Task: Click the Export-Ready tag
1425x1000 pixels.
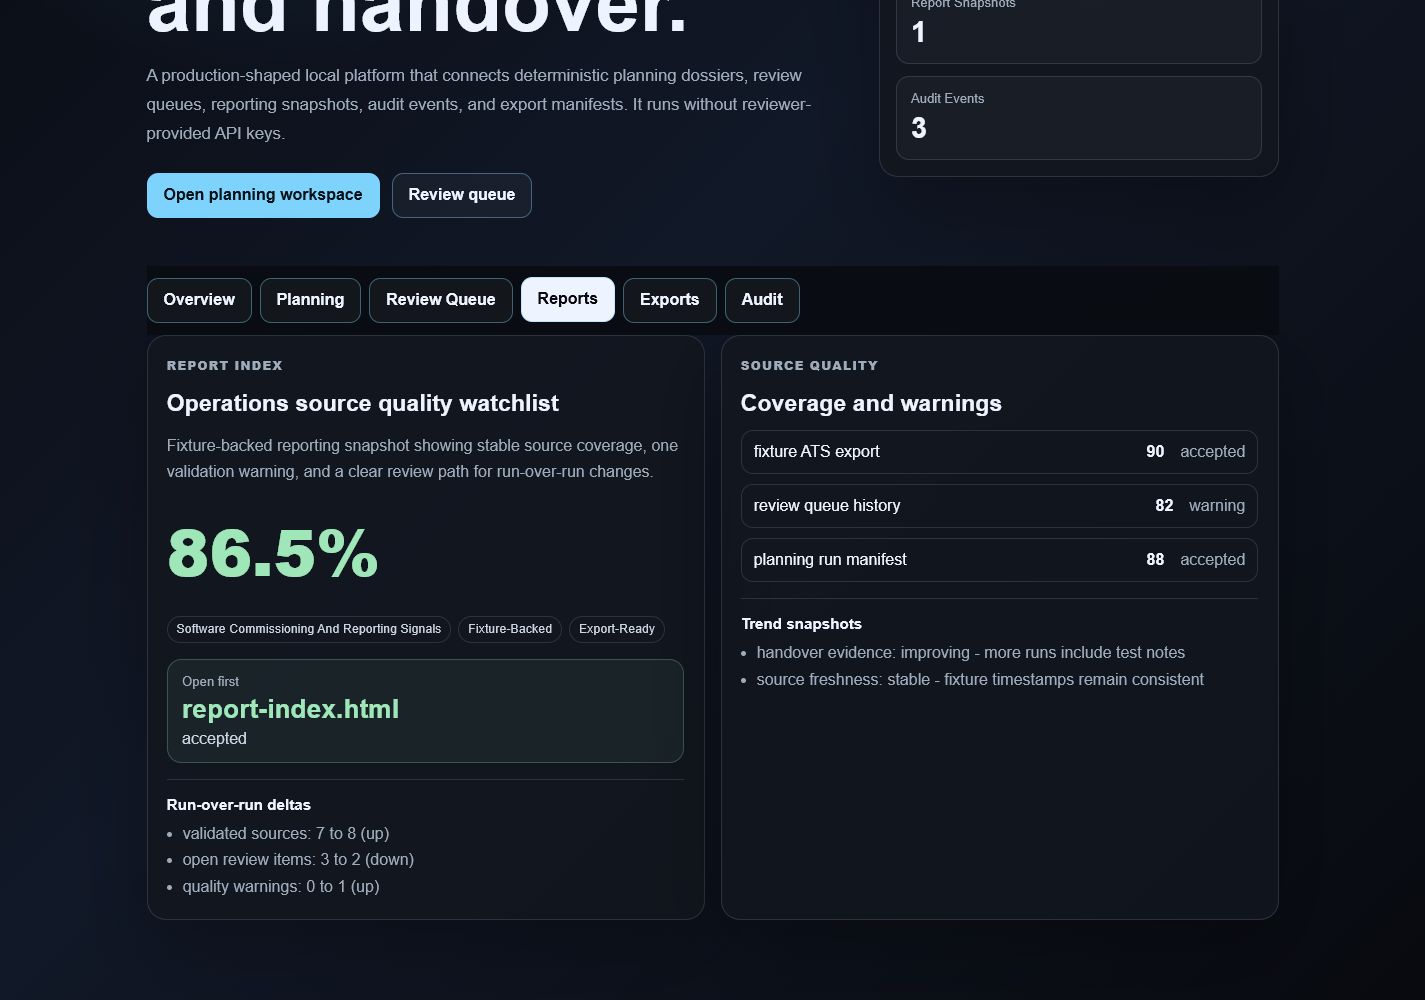Action: (x=617, y=629)
